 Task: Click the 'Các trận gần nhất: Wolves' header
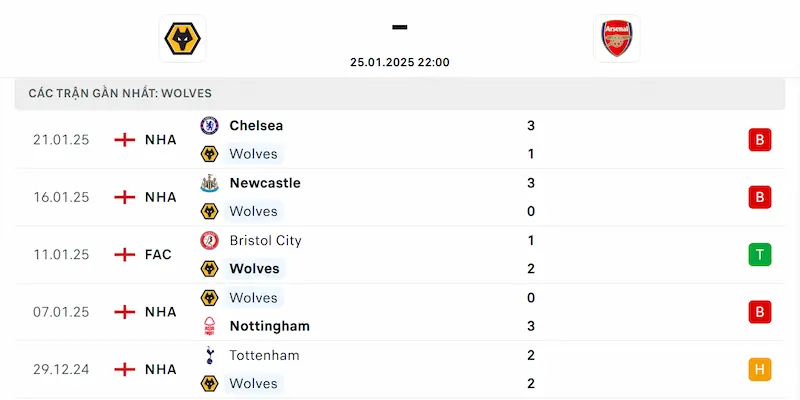120,93
